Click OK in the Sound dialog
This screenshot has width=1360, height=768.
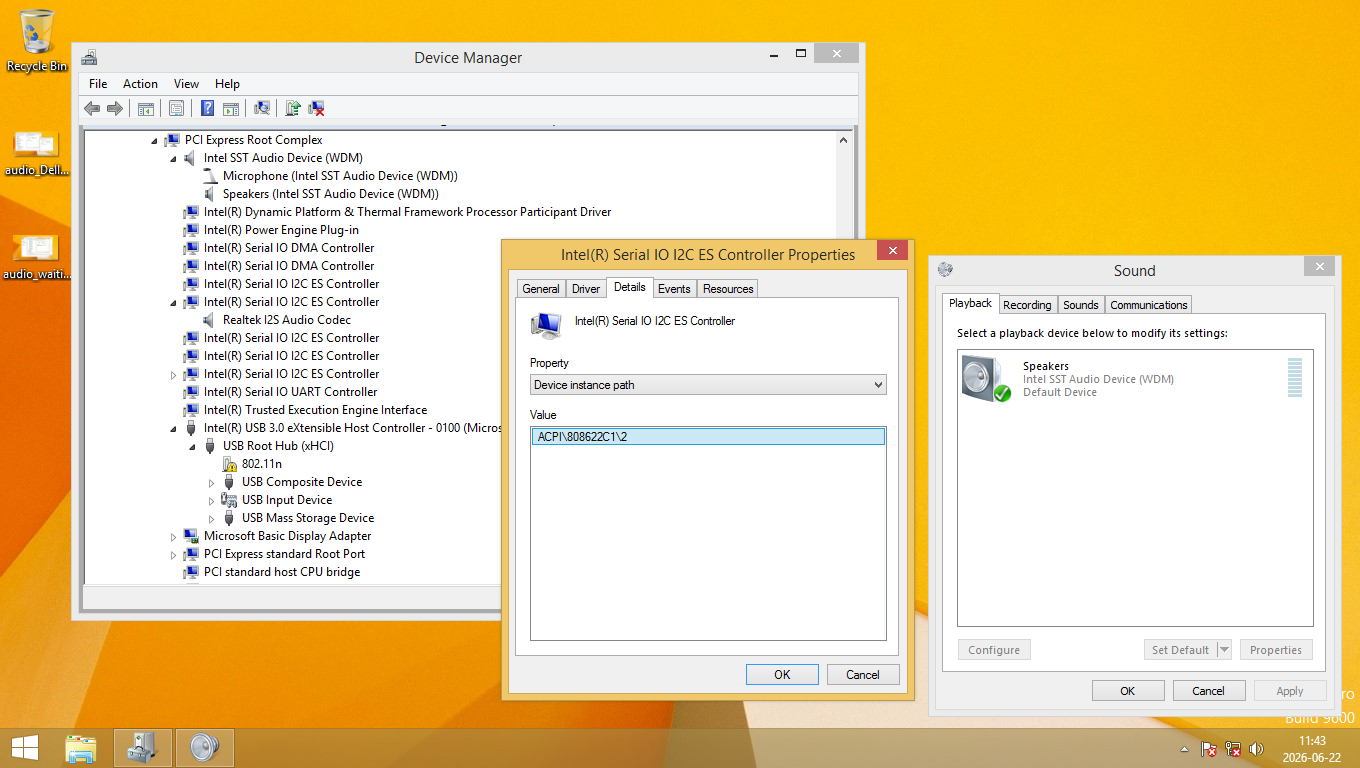[1127, 691]
